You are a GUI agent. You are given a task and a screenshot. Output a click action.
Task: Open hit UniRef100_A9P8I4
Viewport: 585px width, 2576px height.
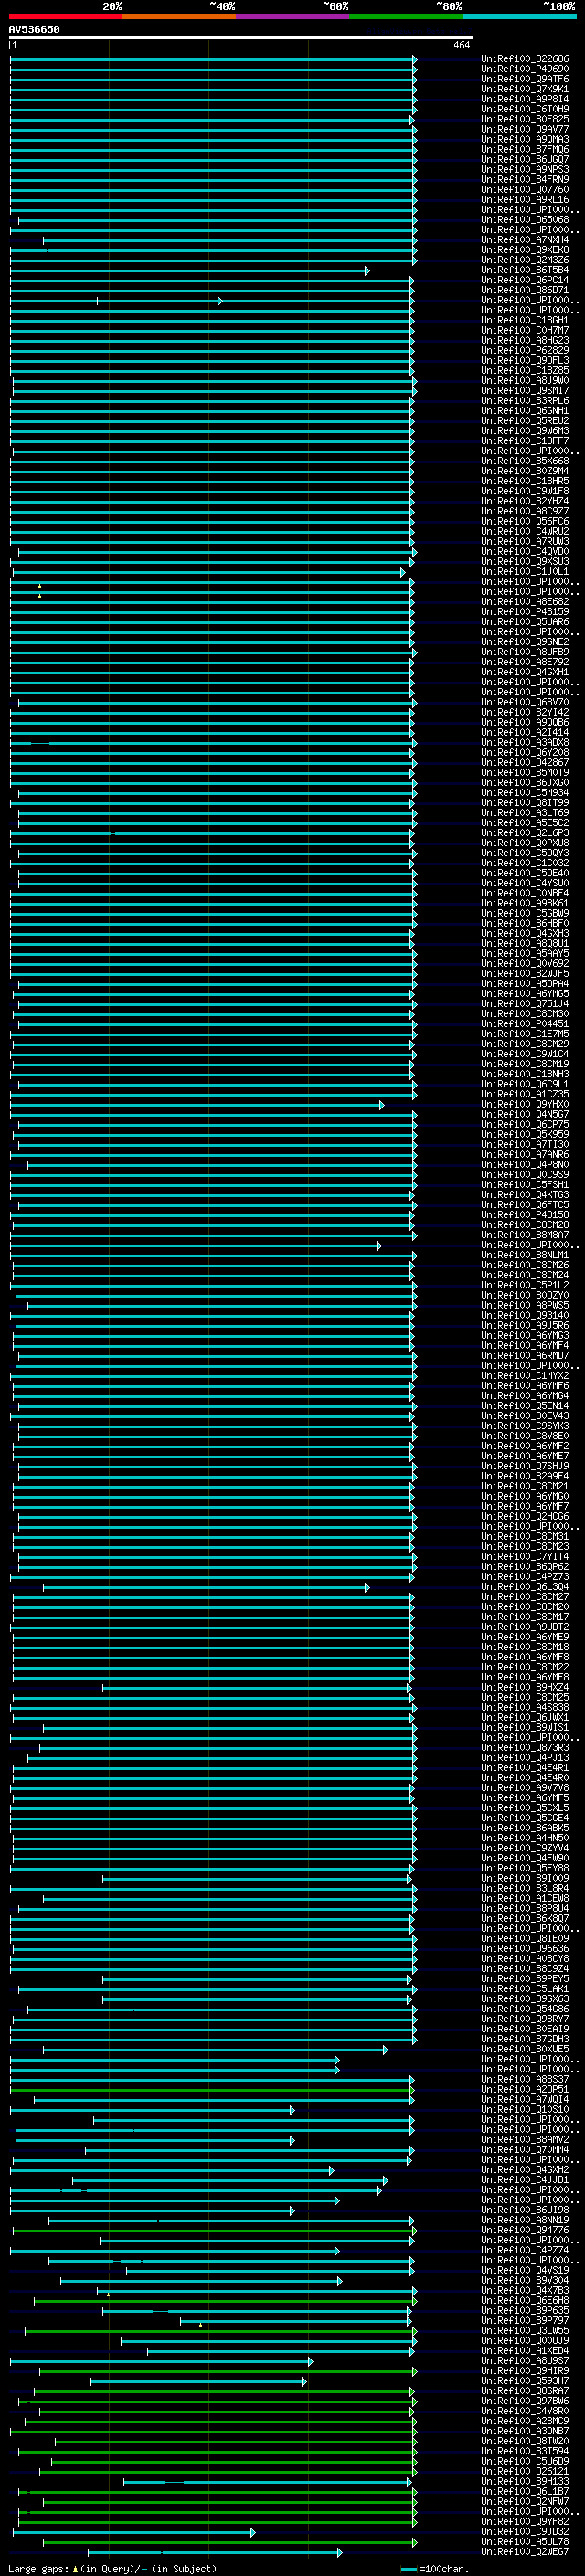point(524,99)
